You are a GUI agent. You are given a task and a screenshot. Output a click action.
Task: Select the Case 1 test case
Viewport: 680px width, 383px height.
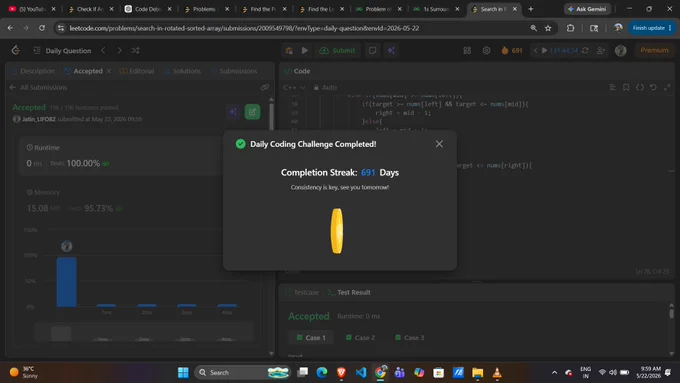click(311, 337)
